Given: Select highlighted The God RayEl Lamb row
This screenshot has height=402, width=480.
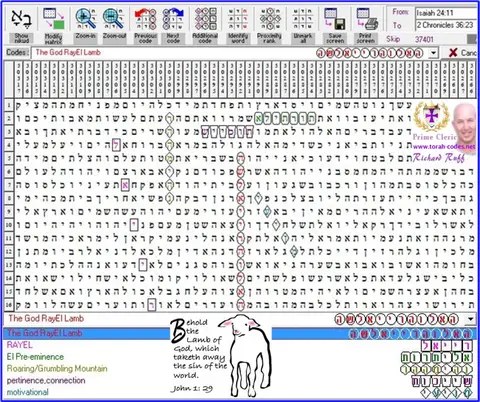Looking at the screenshot, I should [x=240, y=333].
